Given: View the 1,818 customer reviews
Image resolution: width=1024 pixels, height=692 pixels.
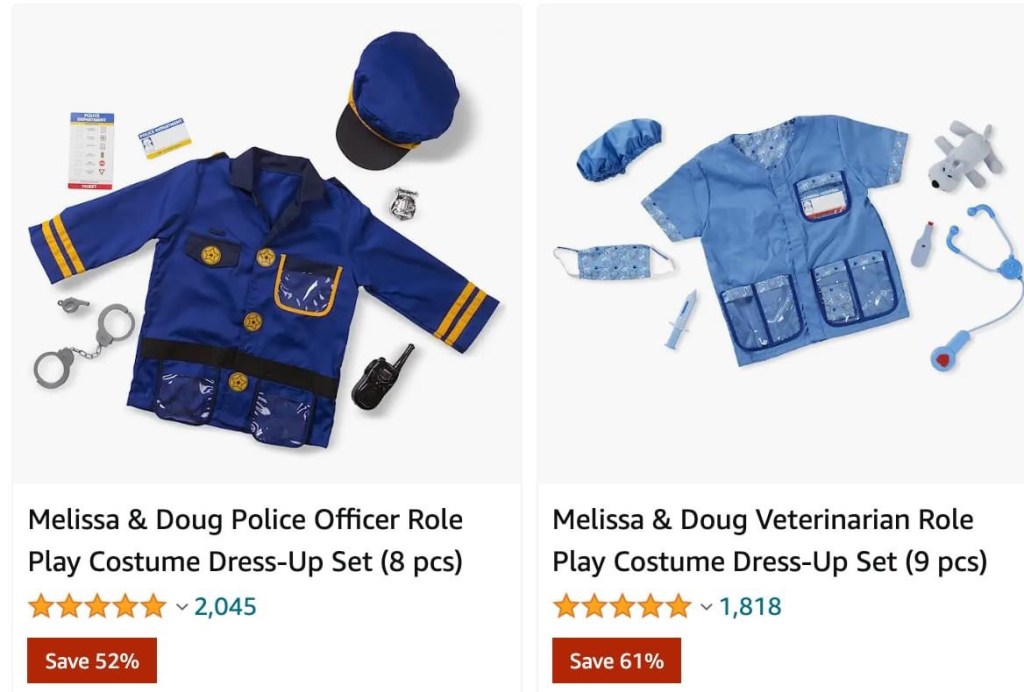Looking at the screenshot, I should tap(750, 606).
